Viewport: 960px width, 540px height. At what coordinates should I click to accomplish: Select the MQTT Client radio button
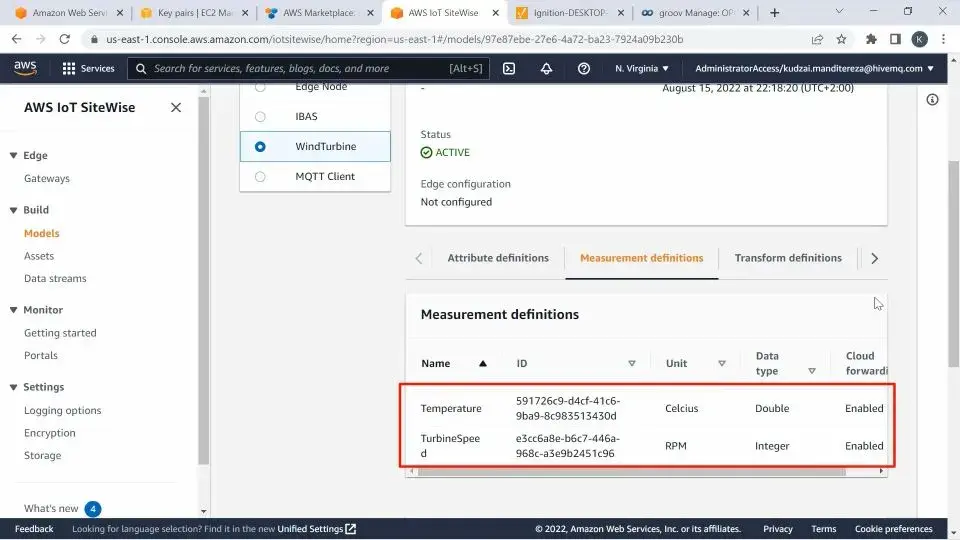pos(260,176)
